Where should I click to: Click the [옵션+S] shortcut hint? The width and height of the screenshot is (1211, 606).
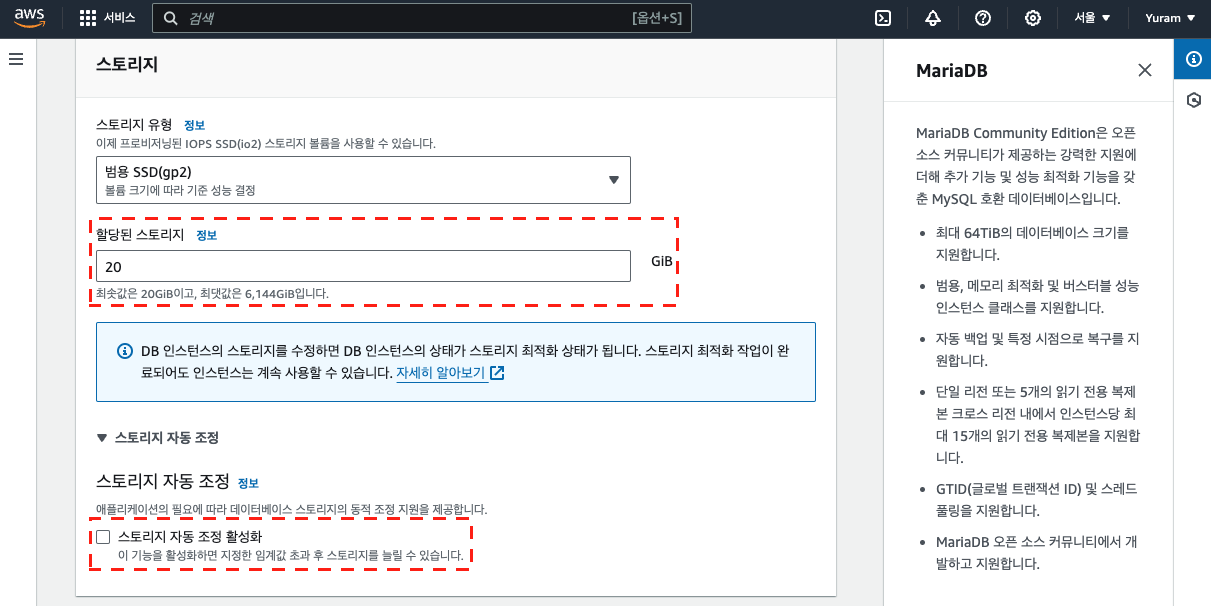point(656,18)
